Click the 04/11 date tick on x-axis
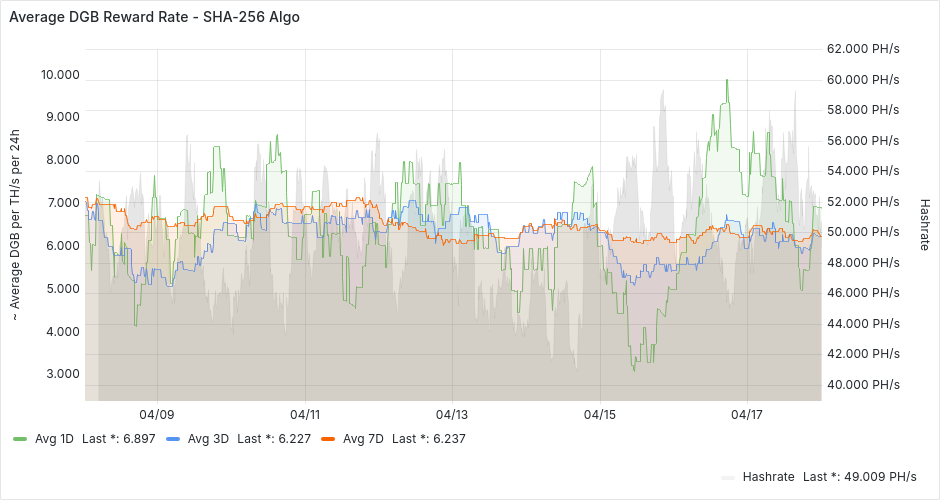This screenshot has height=500, width=940. [305, 413]
